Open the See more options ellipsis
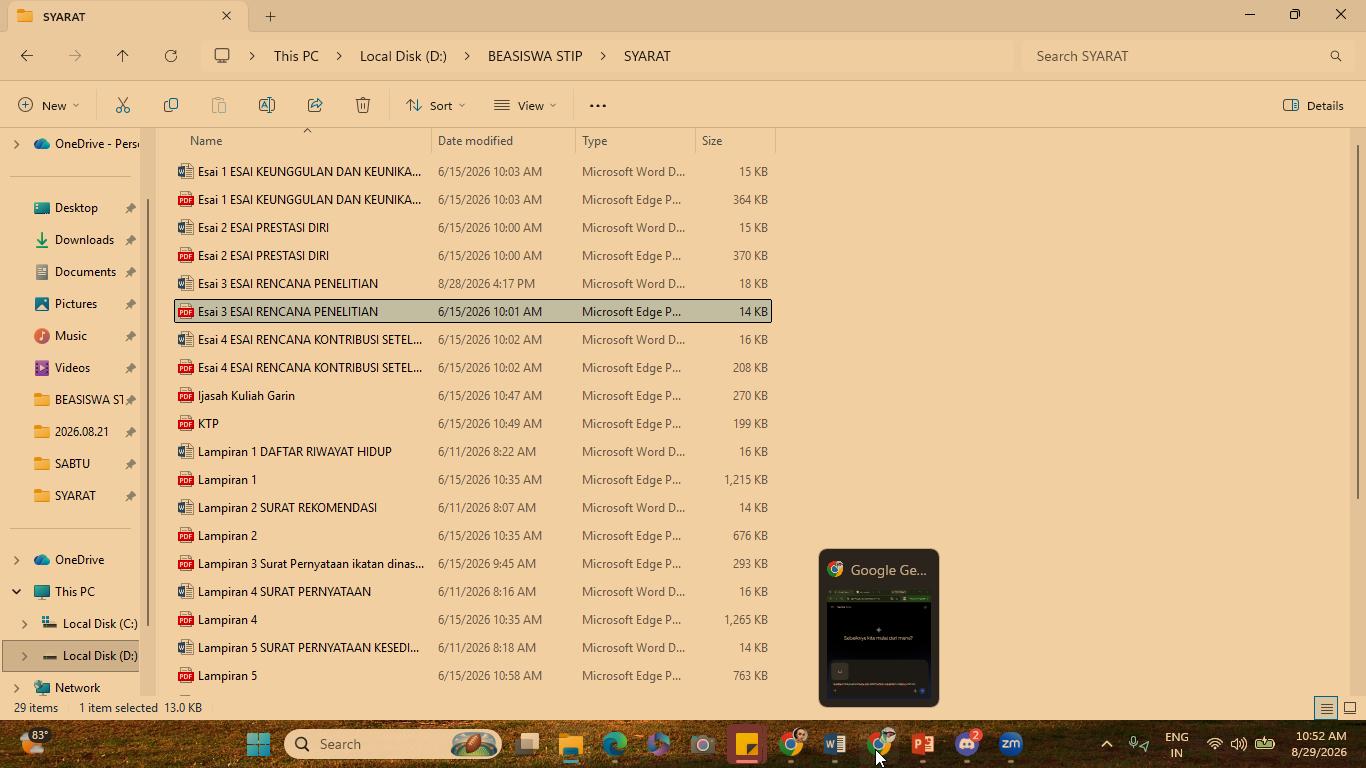 pos(598,105)
